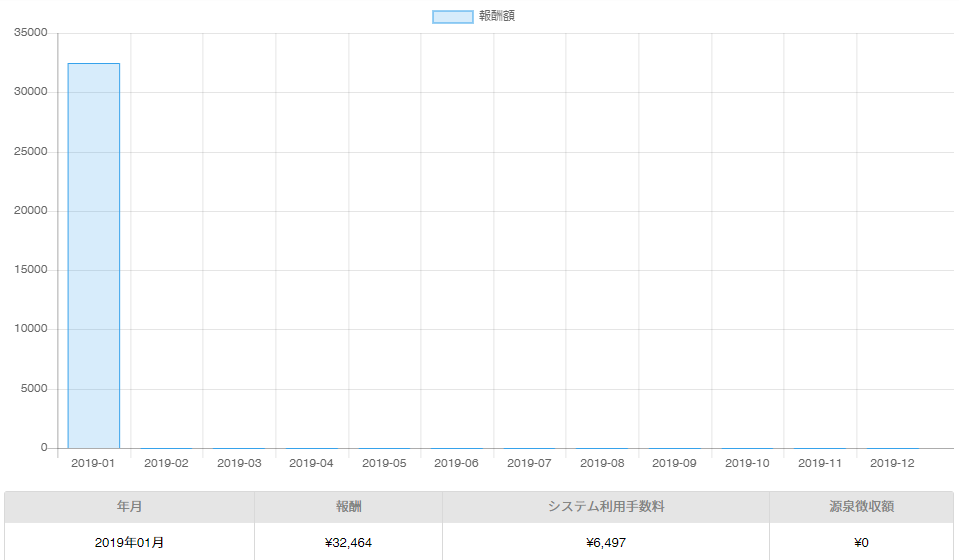Image resolution: width=959 pixels, height=560 pixels.
Task: Click the ¥6,497 system fee cell
Action: [x=605, y=542]
